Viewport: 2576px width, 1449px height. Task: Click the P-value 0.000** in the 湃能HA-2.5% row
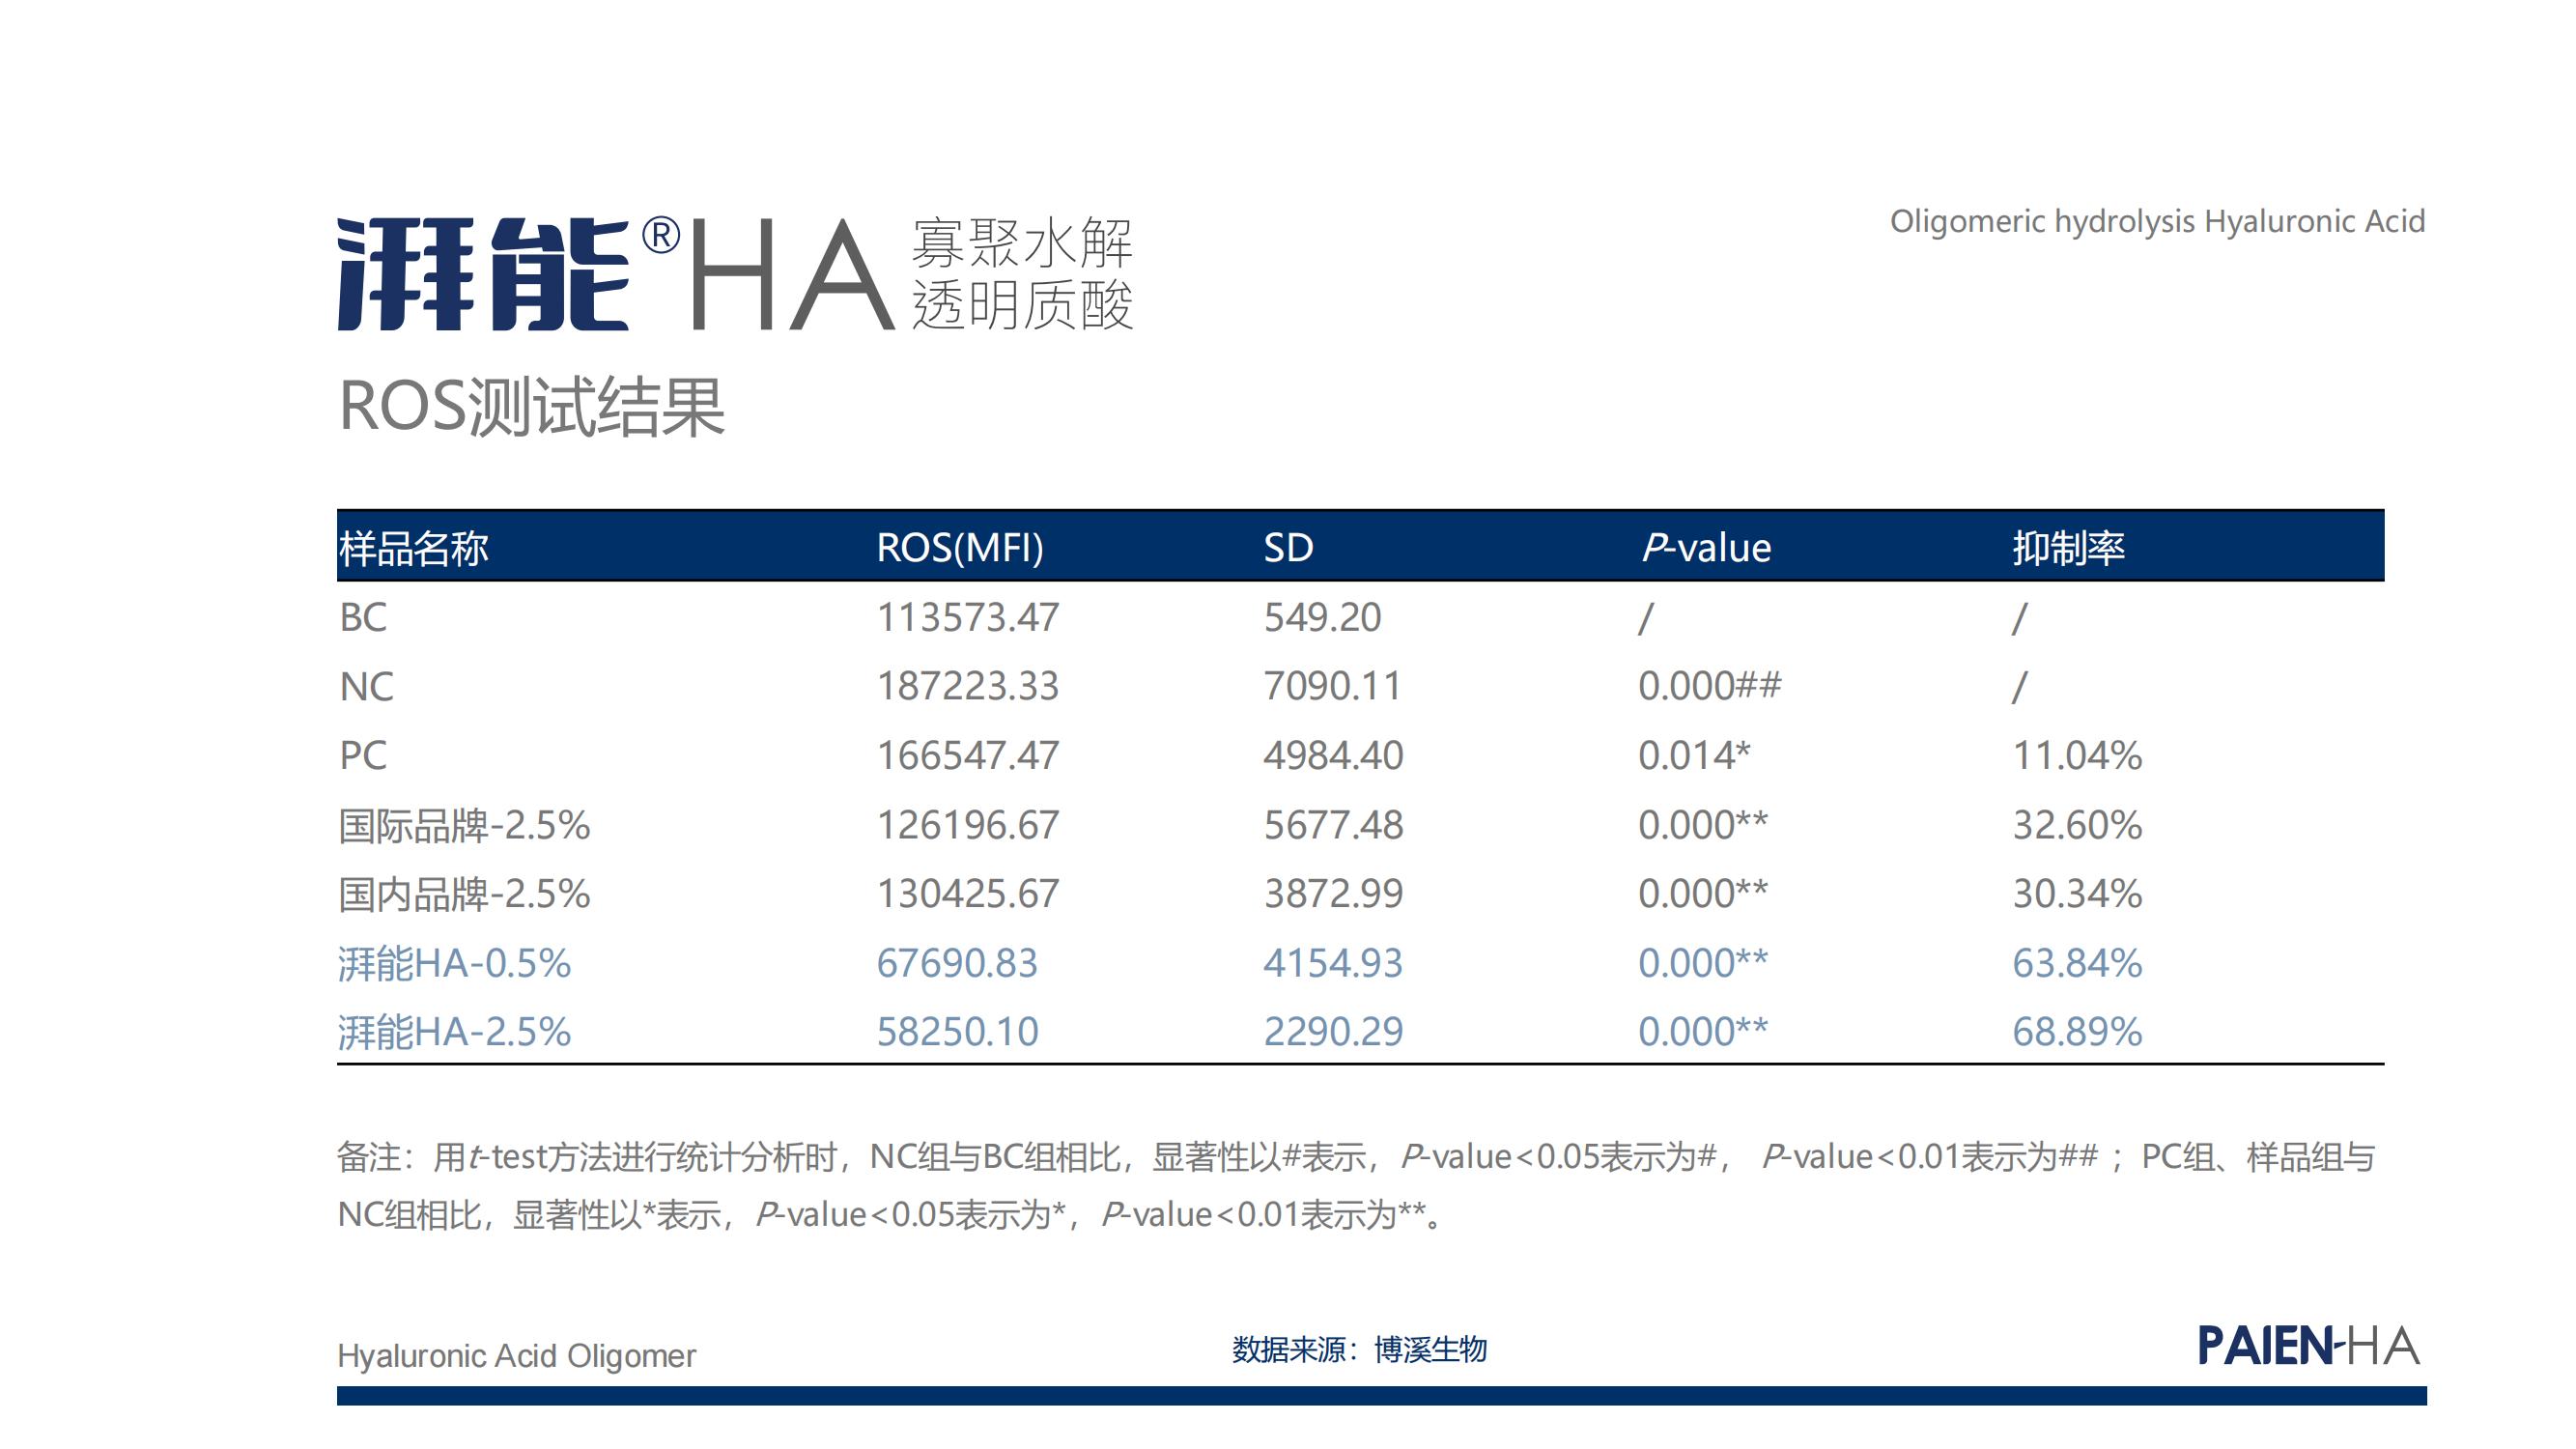click(1703, 1031)
